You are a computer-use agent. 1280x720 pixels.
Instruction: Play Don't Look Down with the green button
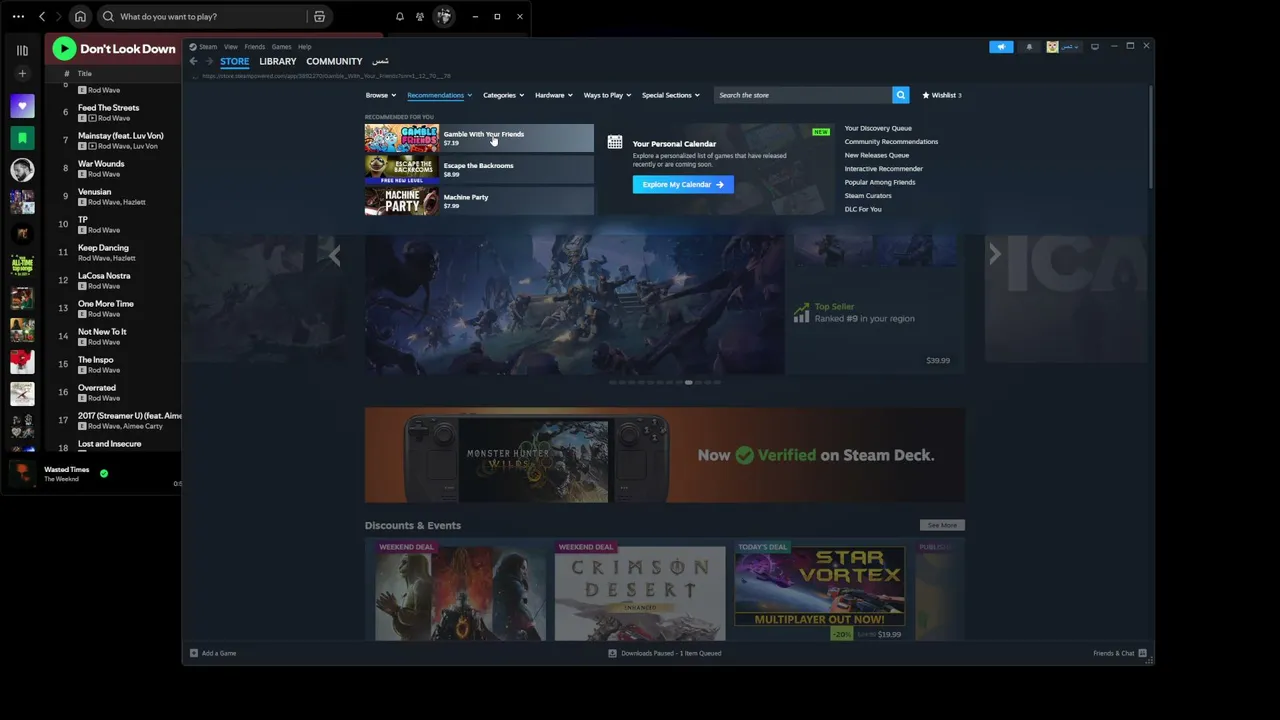pos(64,48)
